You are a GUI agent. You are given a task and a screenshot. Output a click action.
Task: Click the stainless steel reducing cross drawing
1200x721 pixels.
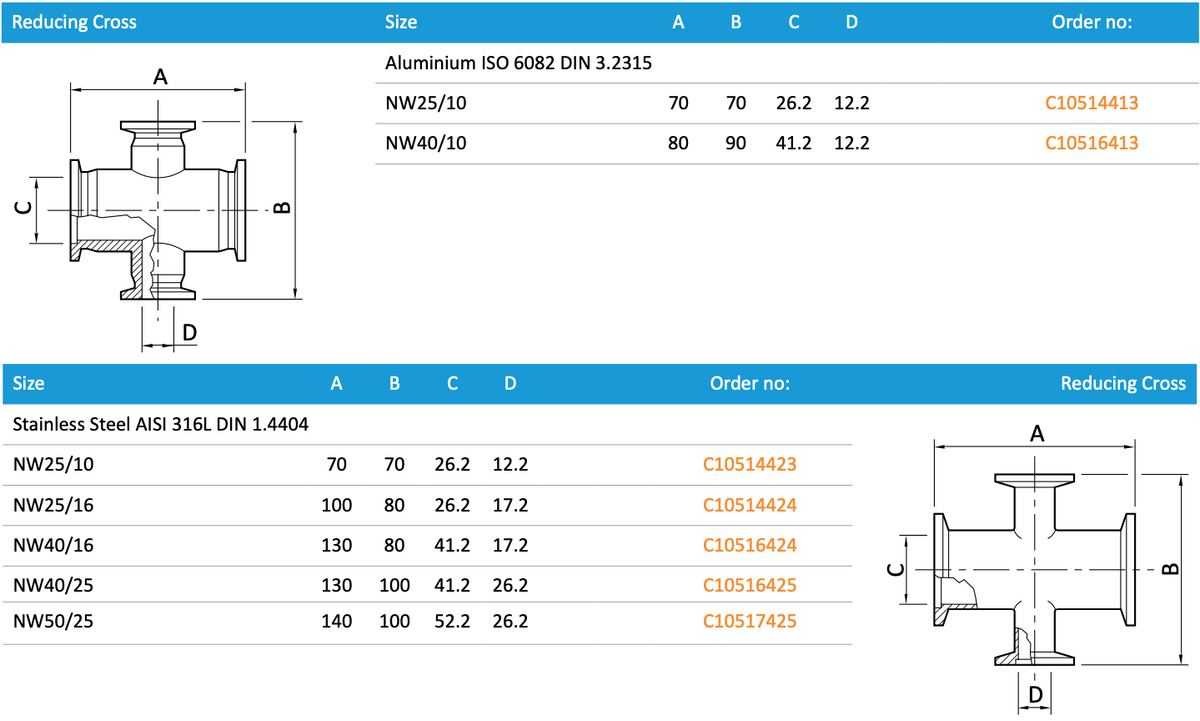1035,570
